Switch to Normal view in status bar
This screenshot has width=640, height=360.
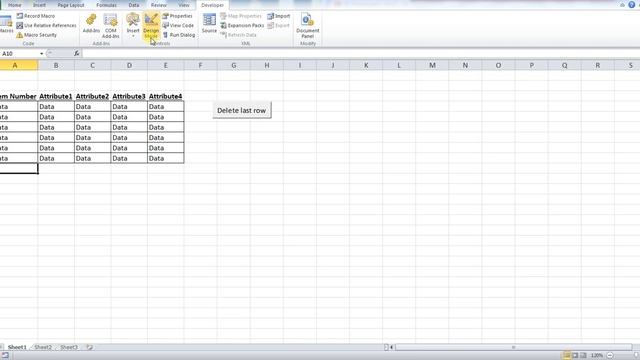(x=567, y=356)
